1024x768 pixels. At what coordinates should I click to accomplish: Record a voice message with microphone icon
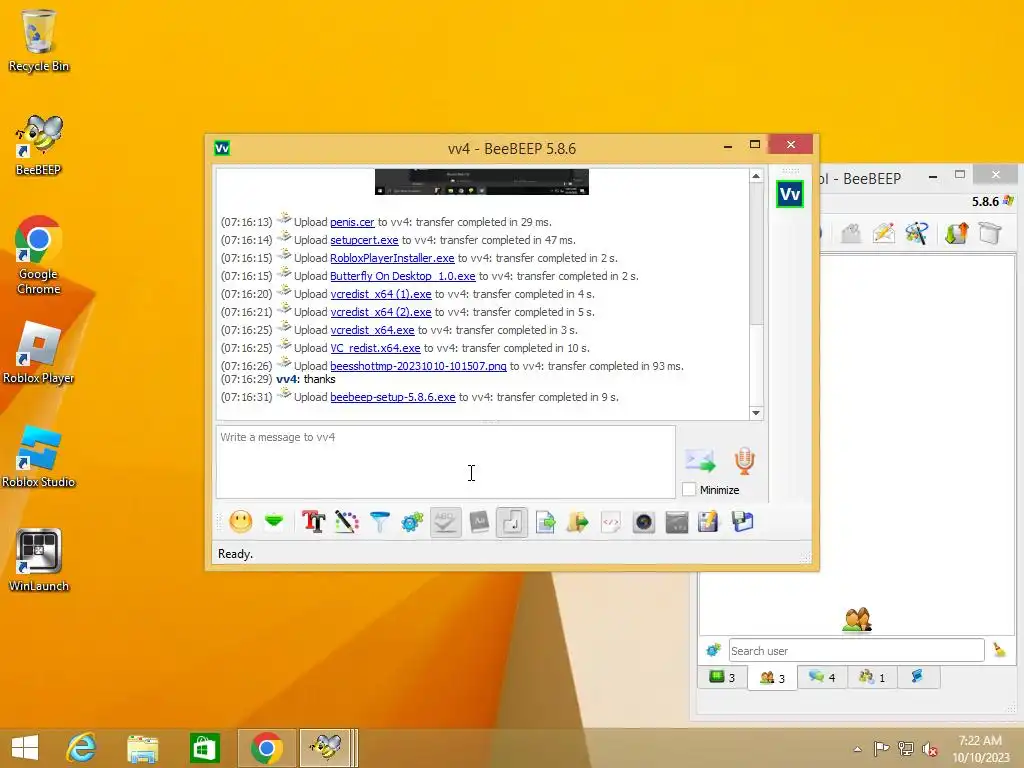tap(744, 460)
